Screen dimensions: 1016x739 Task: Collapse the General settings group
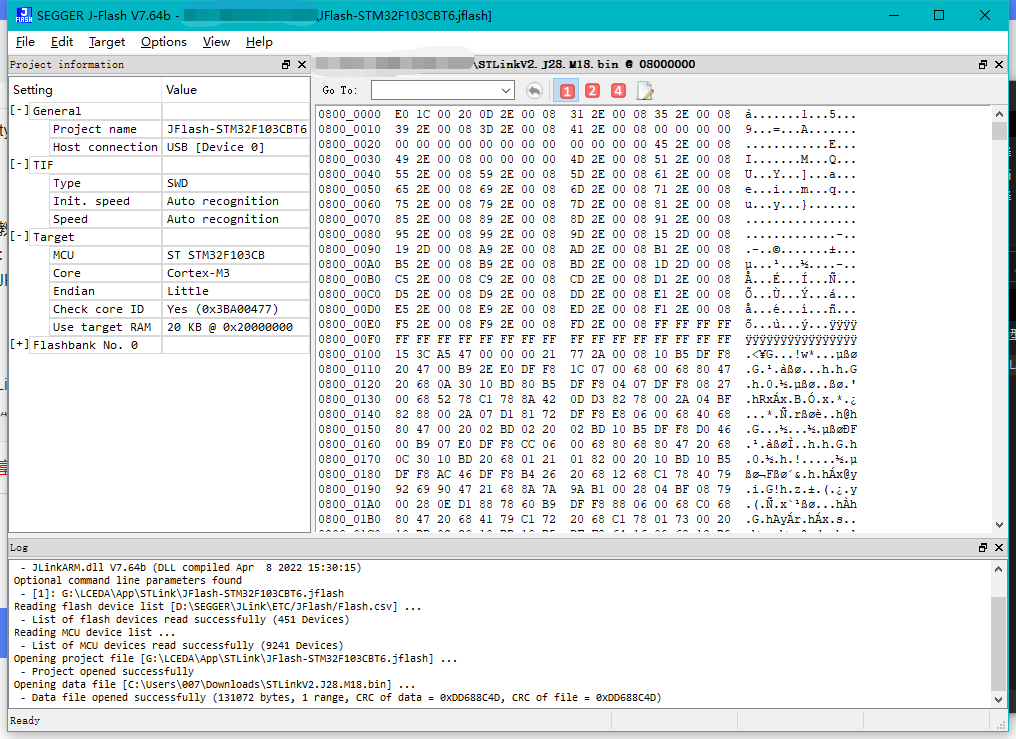click(x=19, y=110)
